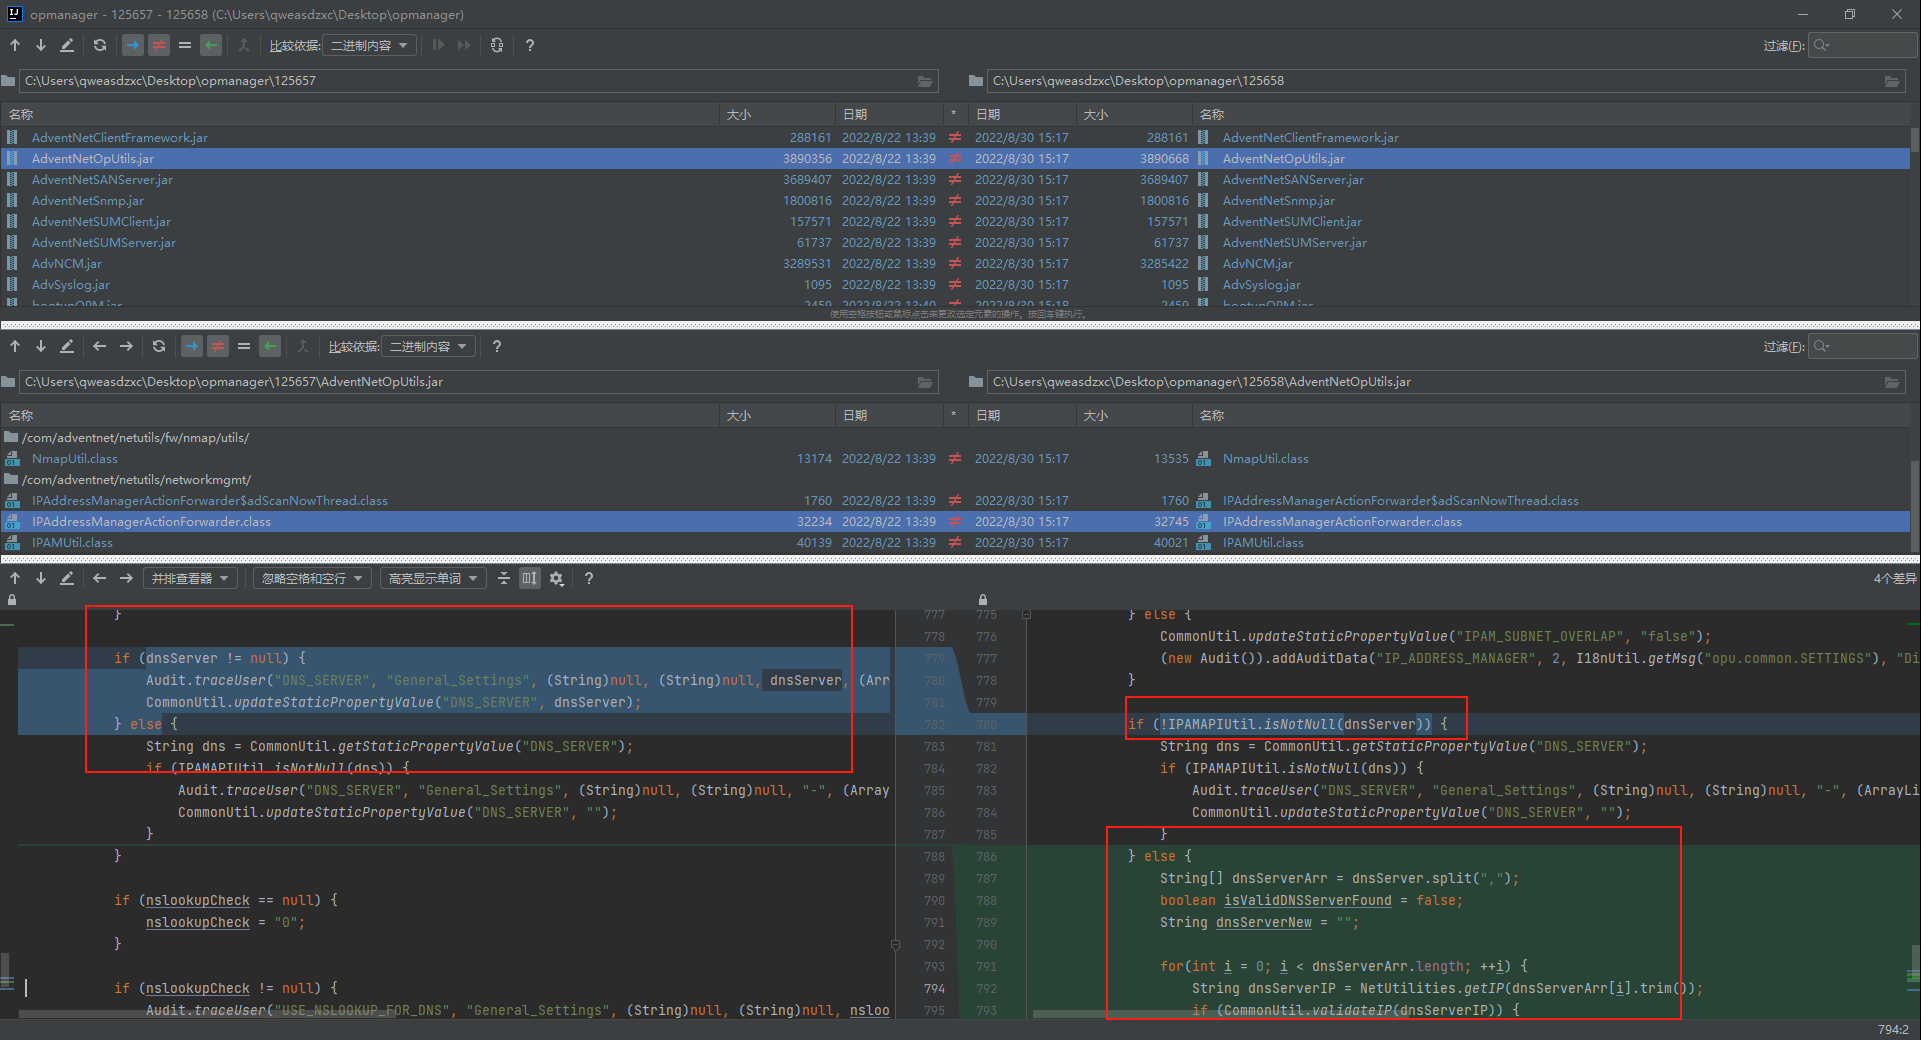Click the help question mark in the diff toolbar
The width and height of the screenshot is (1921, 1040).
coord(589,578)
